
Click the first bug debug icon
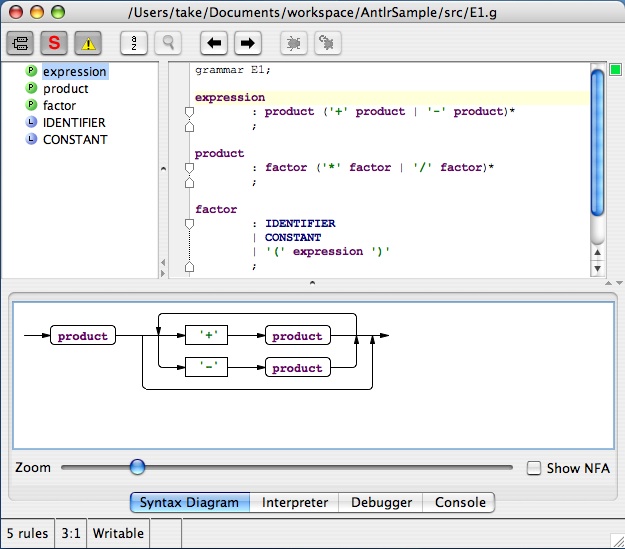point(294,43)
